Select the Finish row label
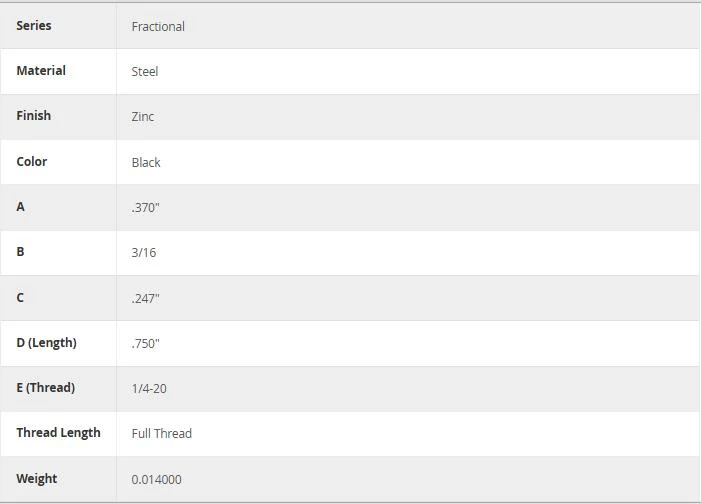This screenshot has height=504, width=701. coord(34,116)
